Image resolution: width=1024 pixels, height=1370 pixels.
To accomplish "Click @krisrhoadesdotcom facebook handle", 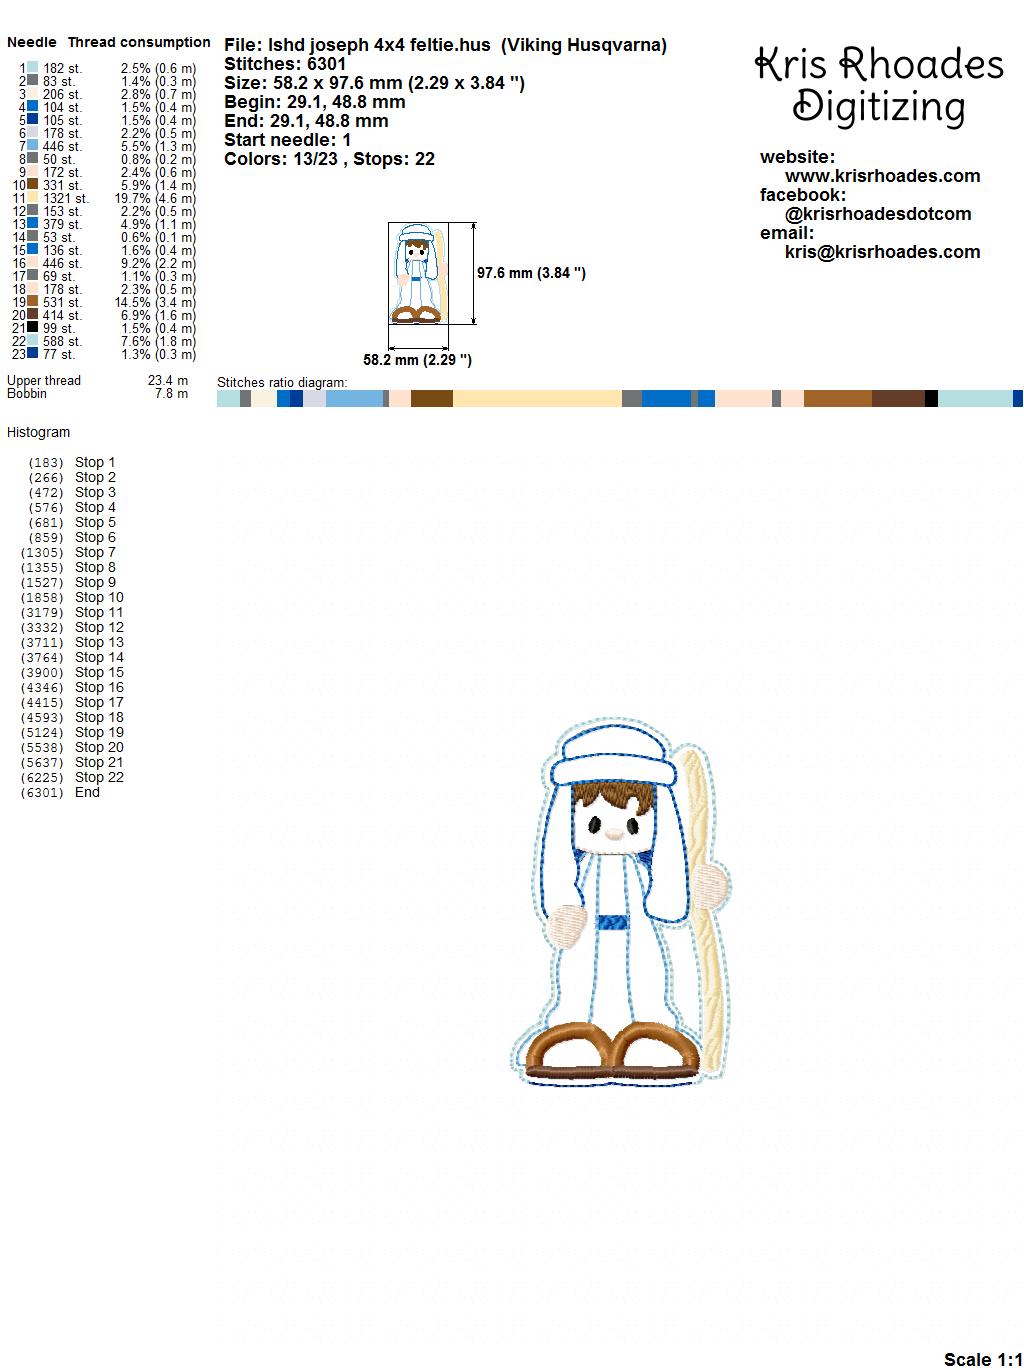I will click(x=878, y=214).
